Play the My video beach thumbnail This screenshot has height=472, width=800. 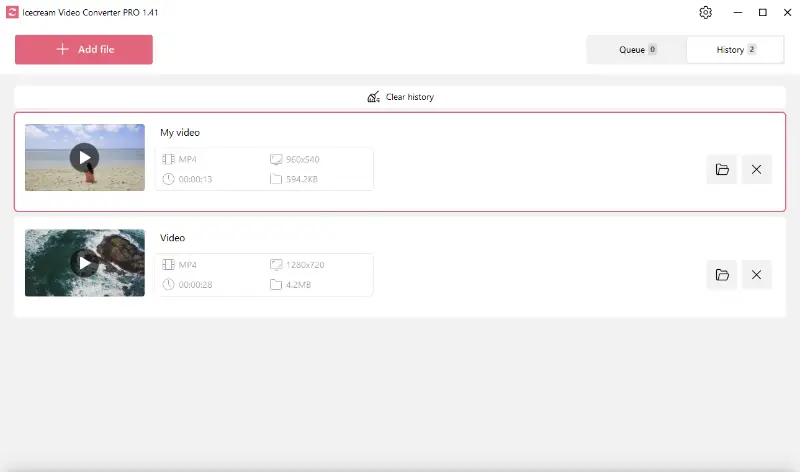(85, 157)
